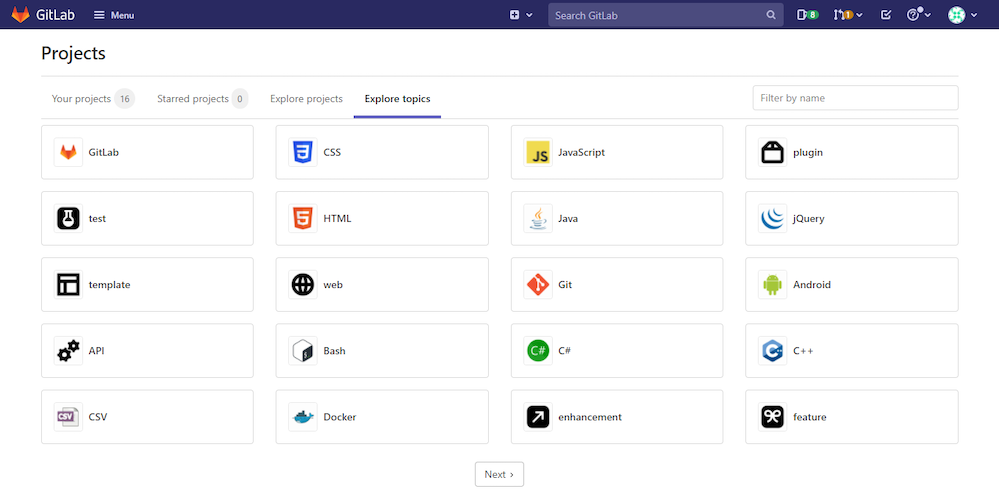Click the plugin box icon
The image size is (999, 497).
(772, 152)
